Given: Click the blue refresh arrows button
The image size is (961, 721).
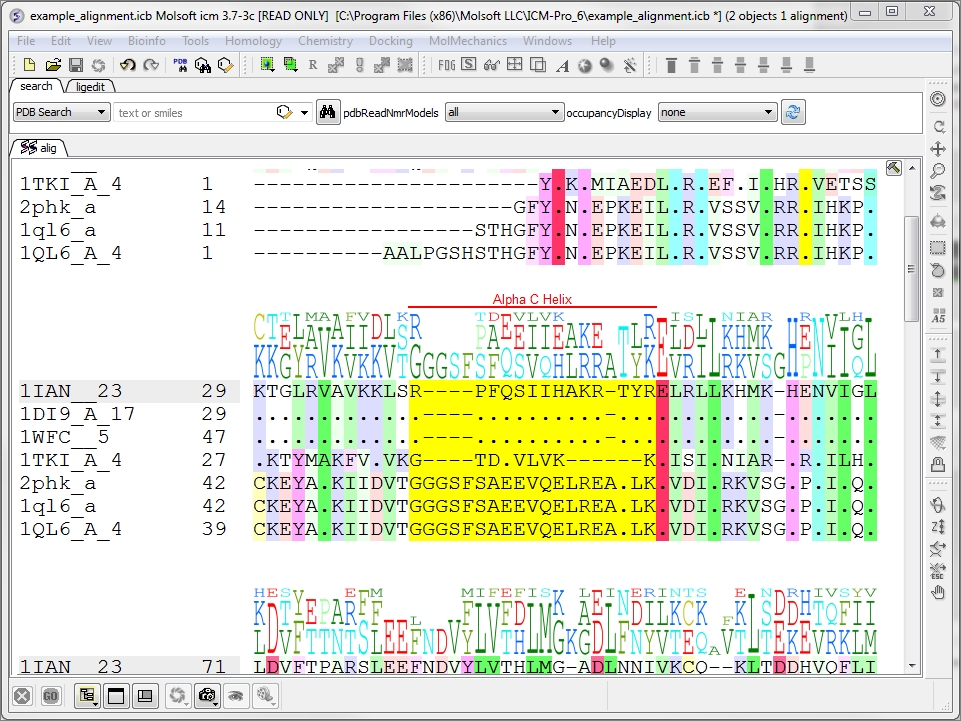Looking at the screenshot, I should tap(793, 112).
